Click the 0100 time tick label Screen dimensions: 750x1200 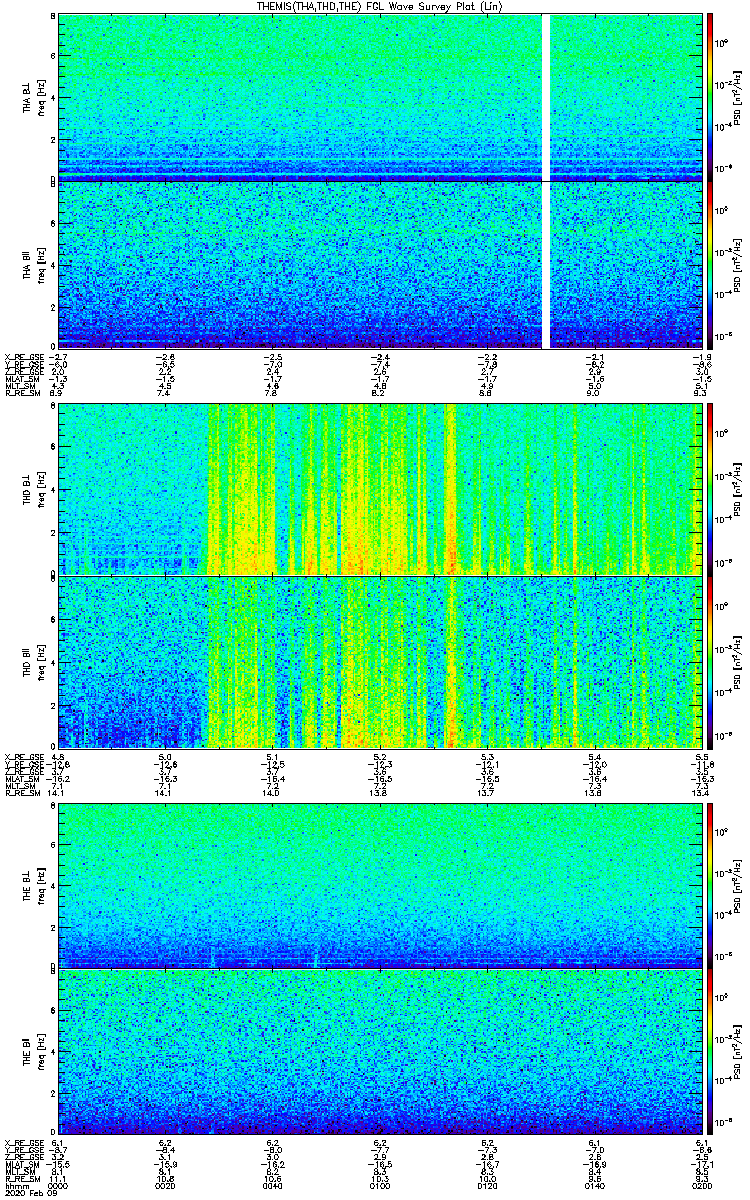[x=380, y=1185]
